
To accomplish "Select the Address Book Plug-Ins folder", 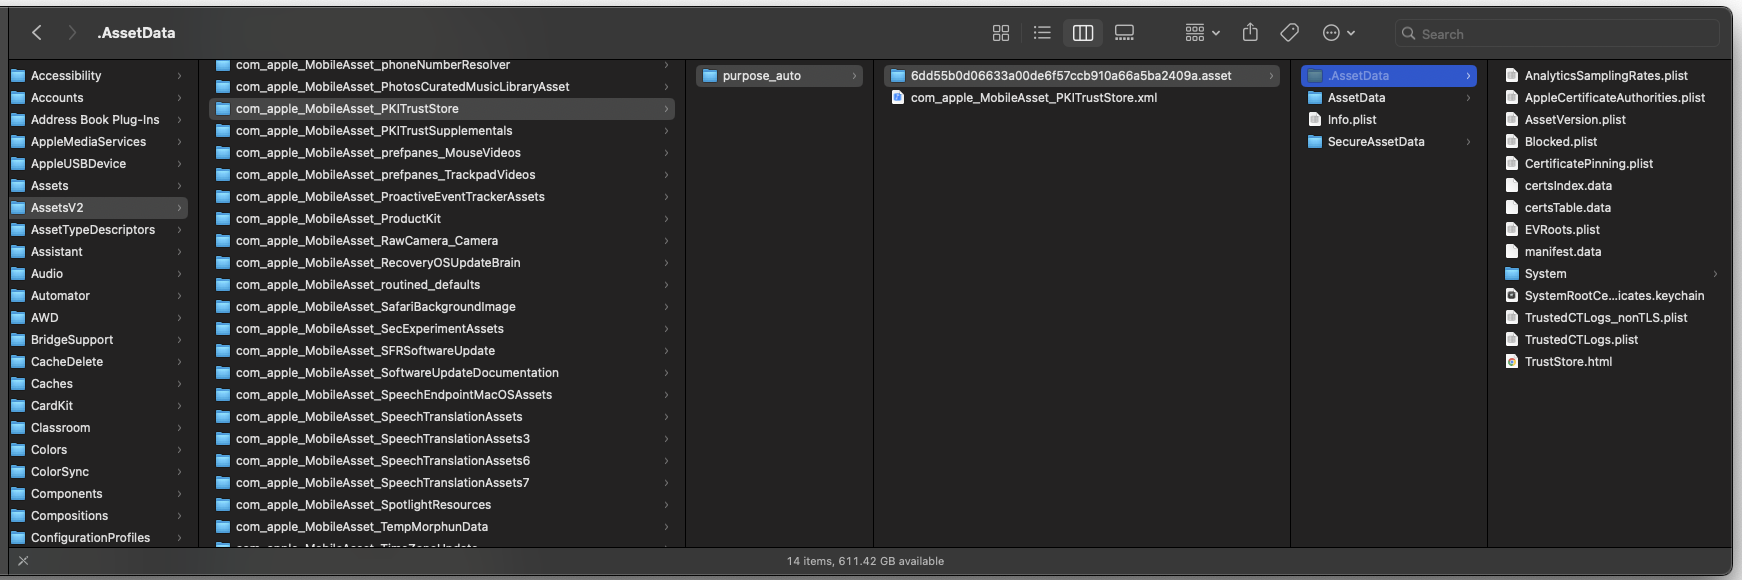I will point(98,120).
